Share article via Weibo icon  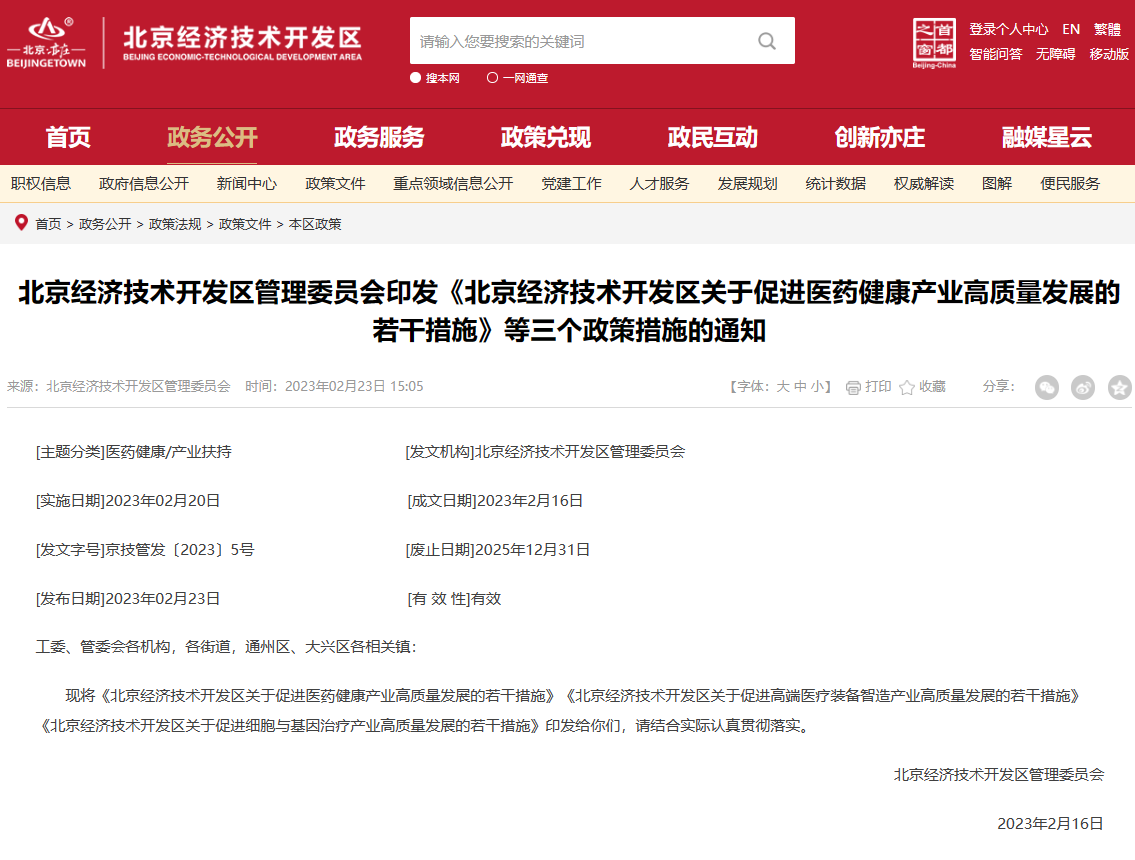click(x=1083, y=387)
